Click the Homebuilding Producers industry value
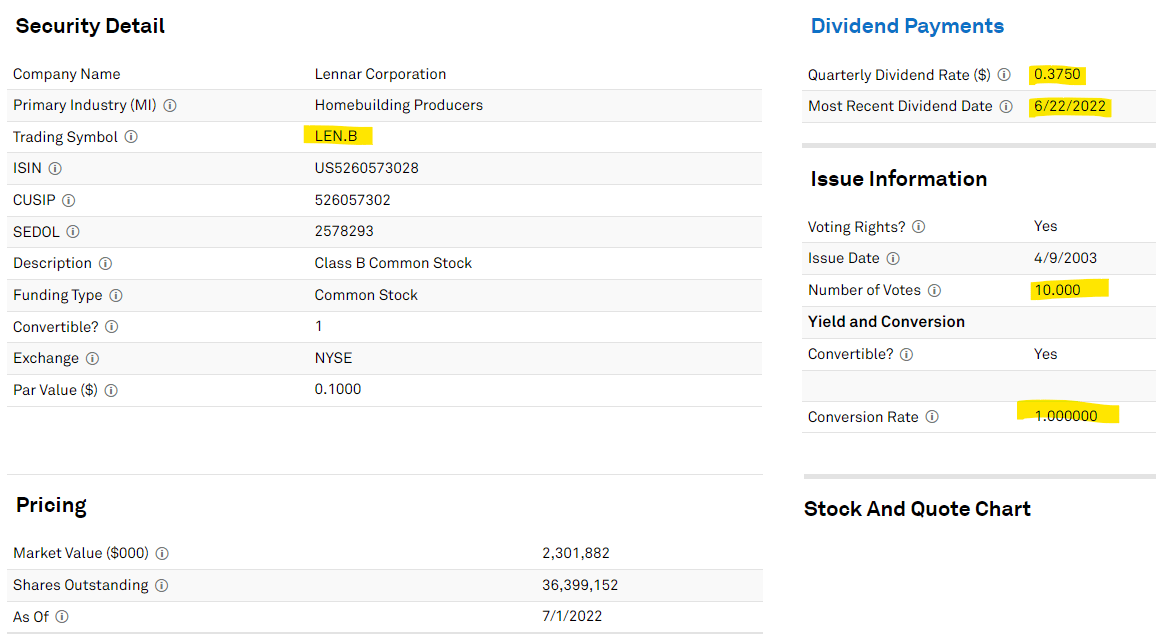 coord(399,105)
